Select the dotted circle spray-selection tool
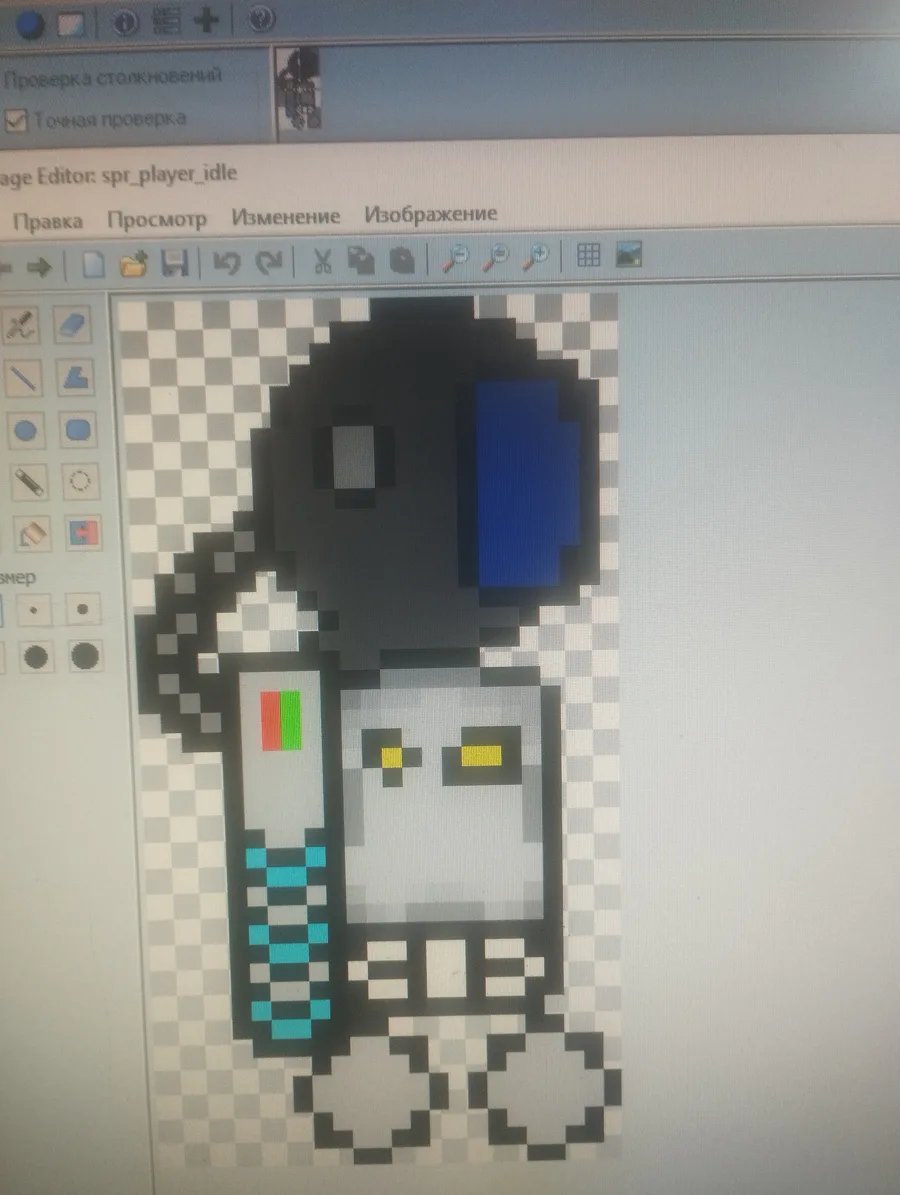The height and width of the screenshot is (1195, 900). pos(80,482)
